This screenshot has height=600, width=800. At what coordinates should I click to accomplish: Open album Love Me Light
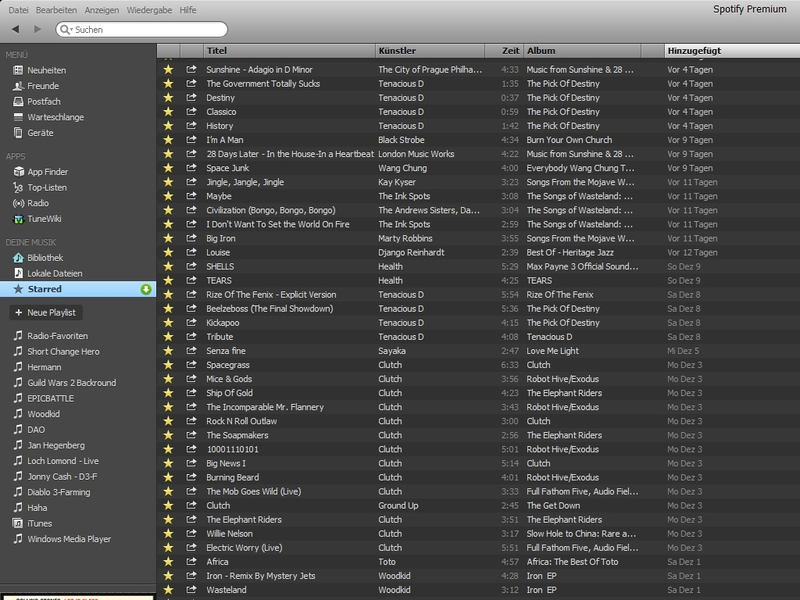click(x=553, y=351)
